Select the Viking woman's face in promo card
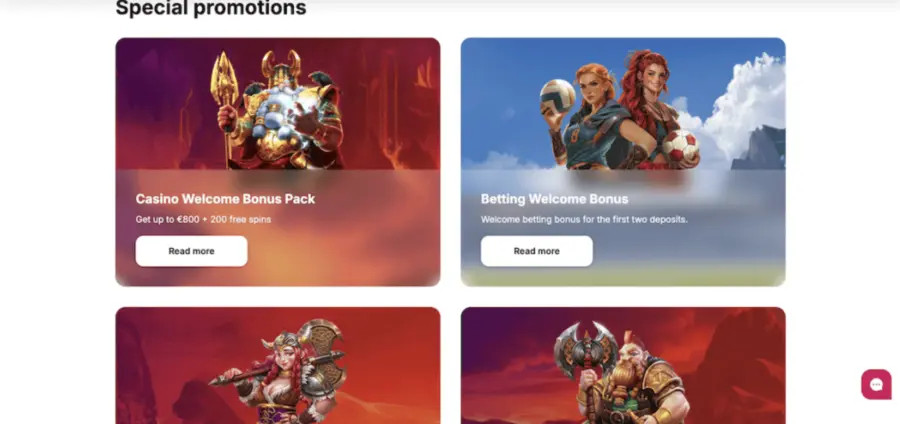 pyautogui.click(x=285, y=356)
